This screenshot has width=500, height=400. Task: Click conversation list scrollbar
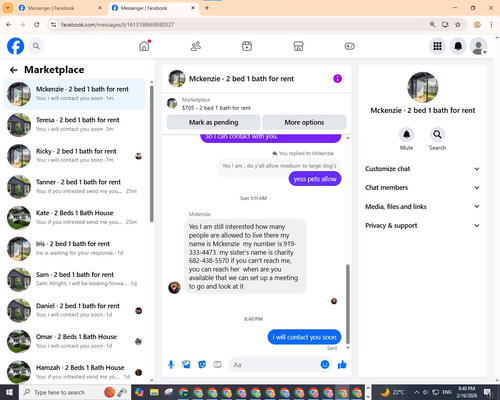click(152, 154)
